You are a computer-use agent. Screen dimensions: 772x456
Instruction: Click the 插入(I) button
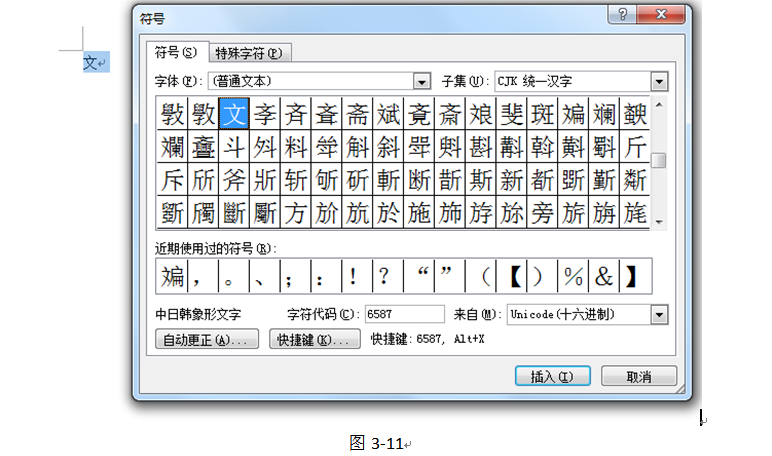pos(552,376)
